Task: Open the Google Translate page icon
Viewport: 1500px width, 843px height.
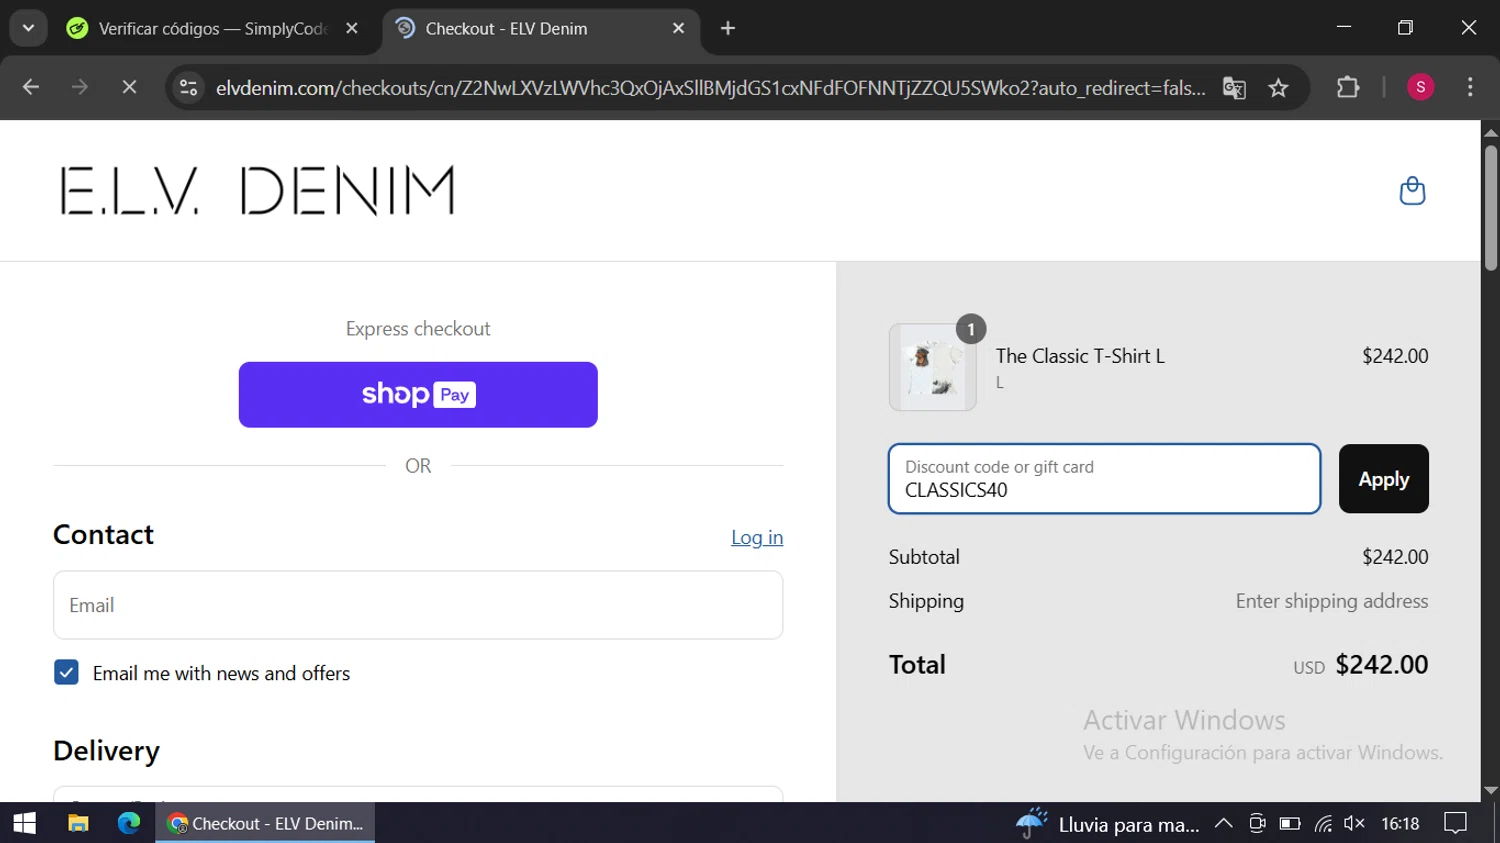Action: point(1234,88)
